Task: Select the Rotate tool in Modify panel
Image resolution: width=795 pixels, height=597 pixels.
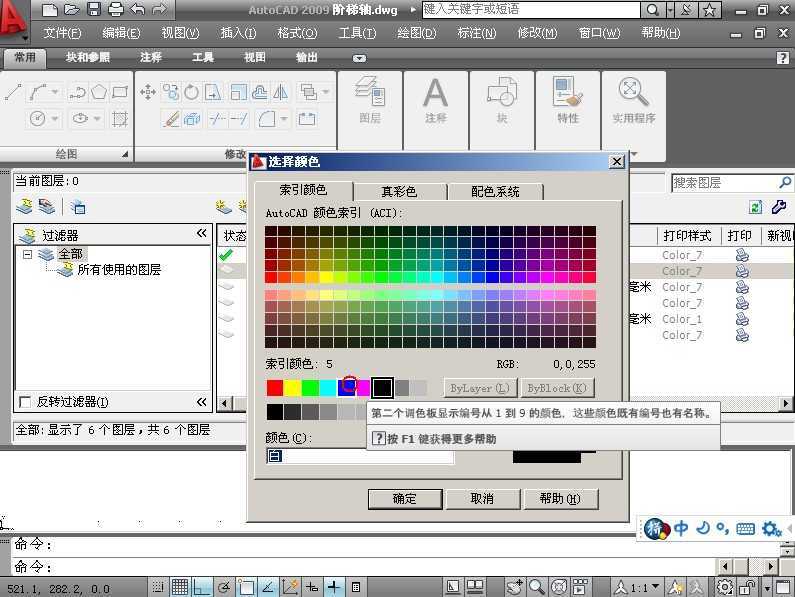Action: 191,92
